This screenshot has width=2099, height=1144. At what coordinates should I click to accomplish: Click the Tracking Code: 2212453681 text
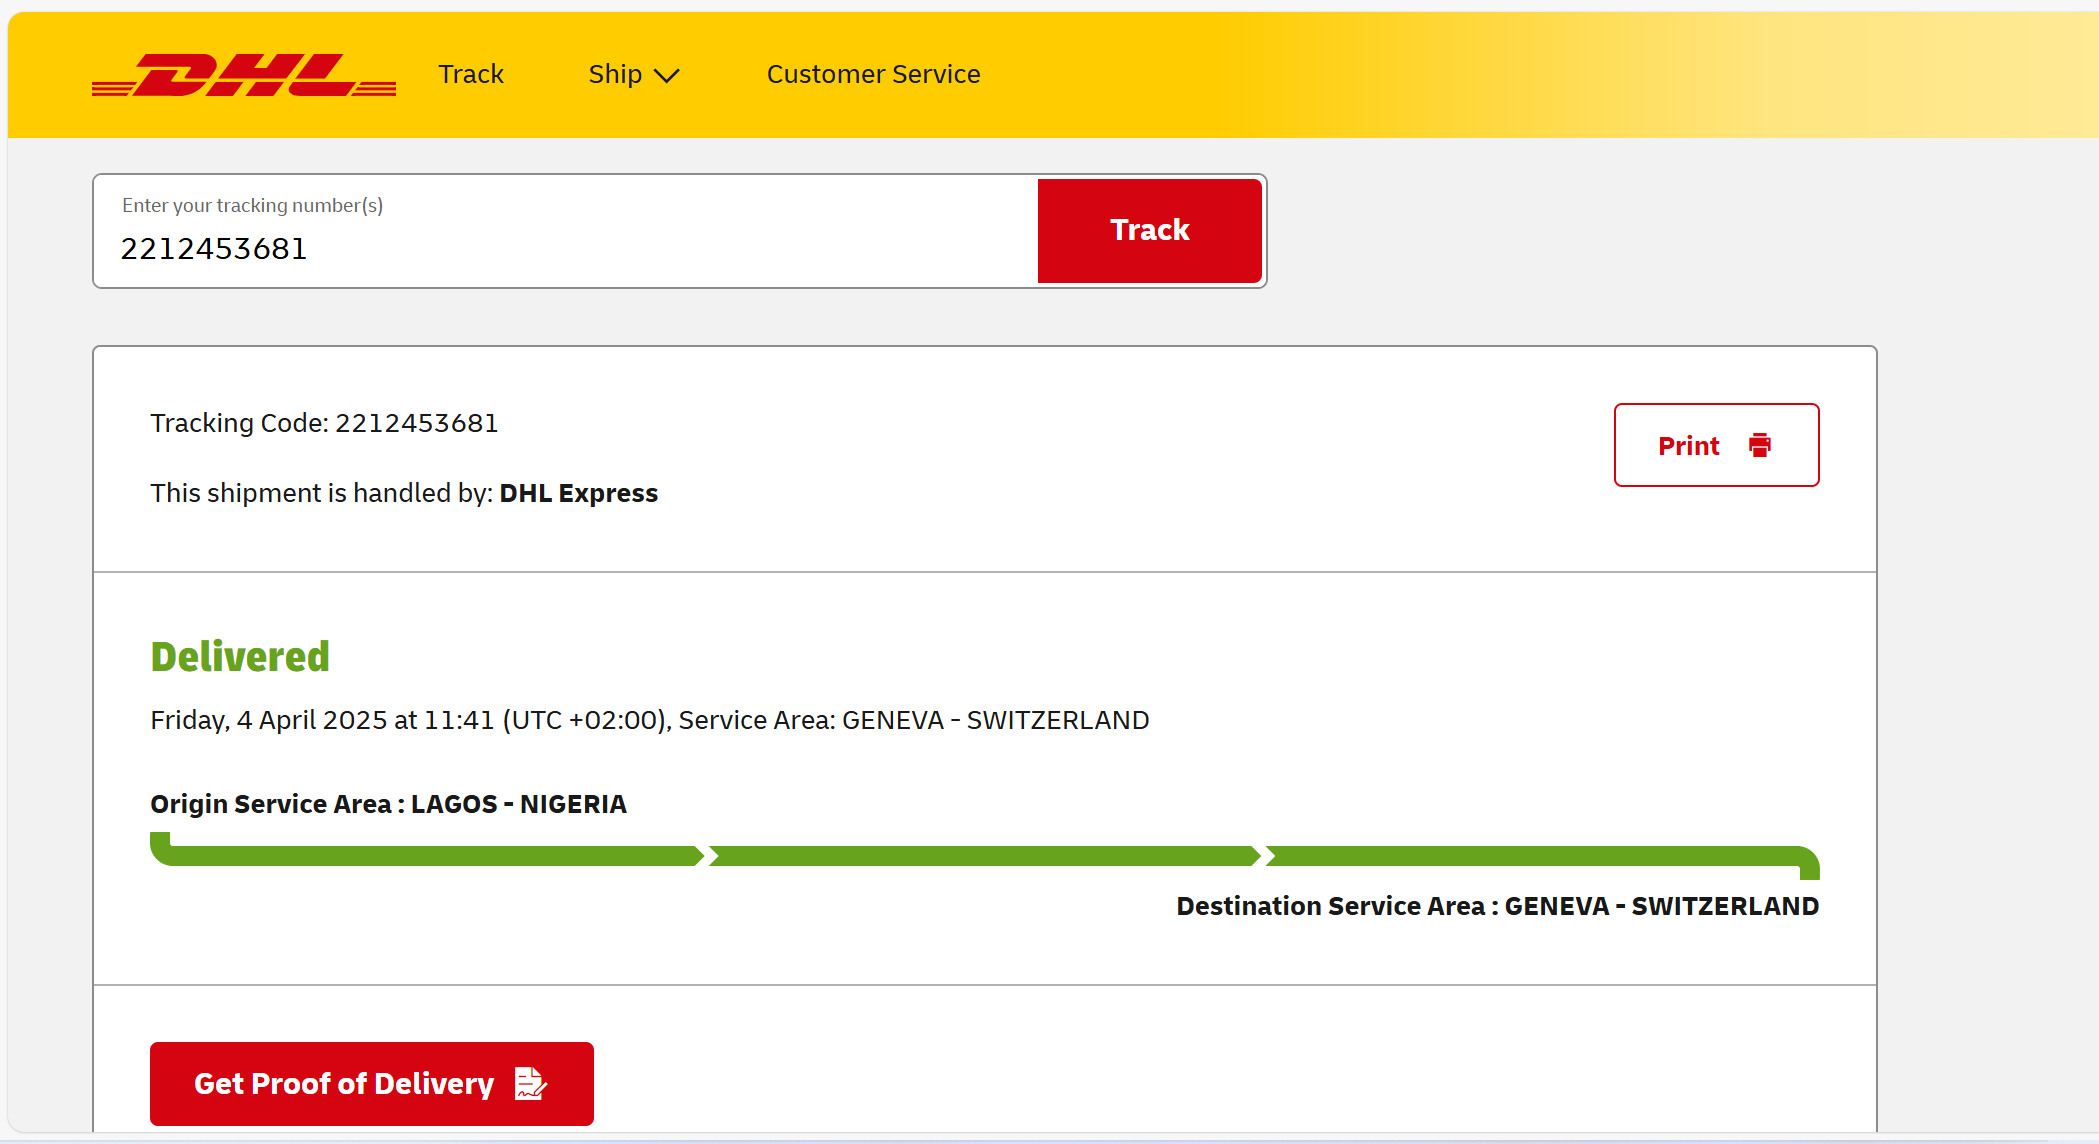coord(324,423)
